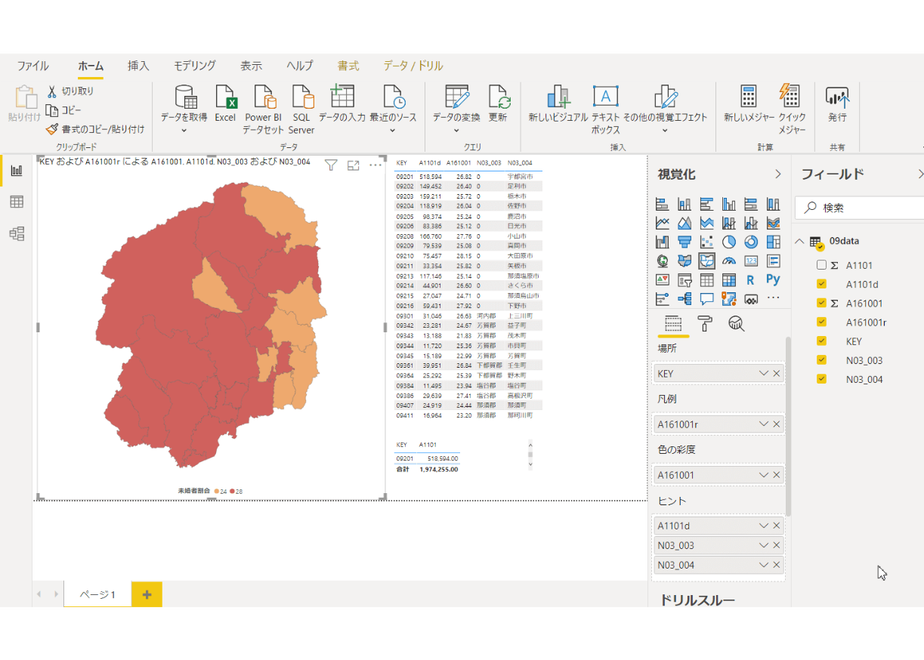Collapse the 視覚化 pane with chevron
Image resolution: width=924 pixels, height=660 pixels.
778,174
